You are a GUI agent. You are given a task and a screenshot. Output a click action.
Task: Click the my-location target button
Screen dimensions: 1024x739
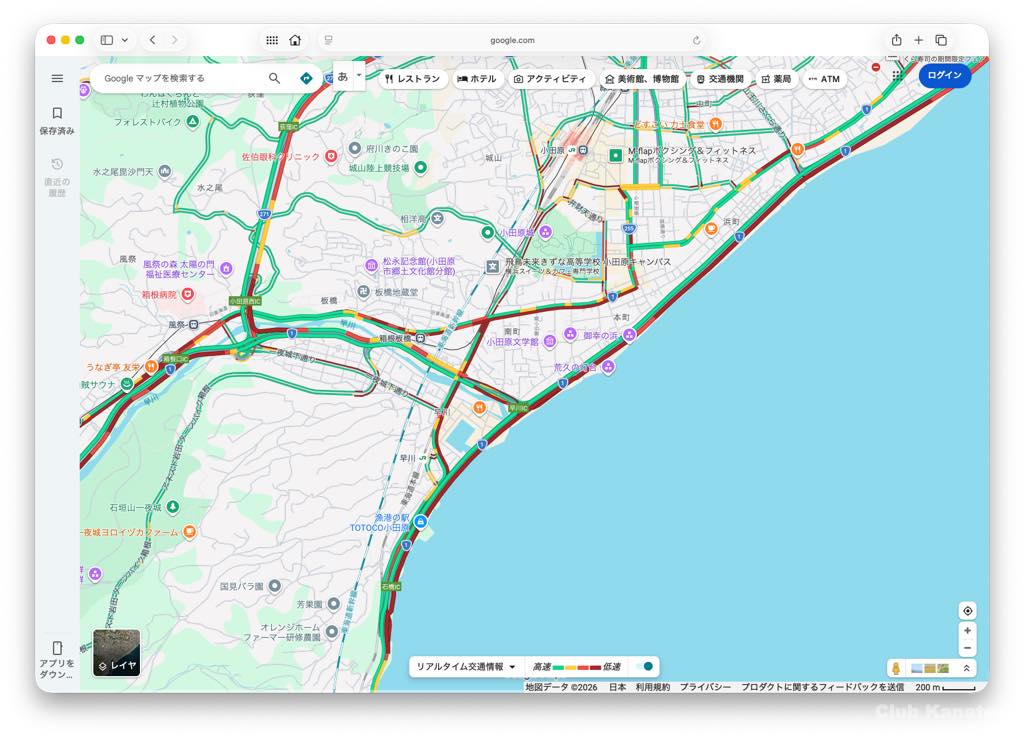[967, 611]
